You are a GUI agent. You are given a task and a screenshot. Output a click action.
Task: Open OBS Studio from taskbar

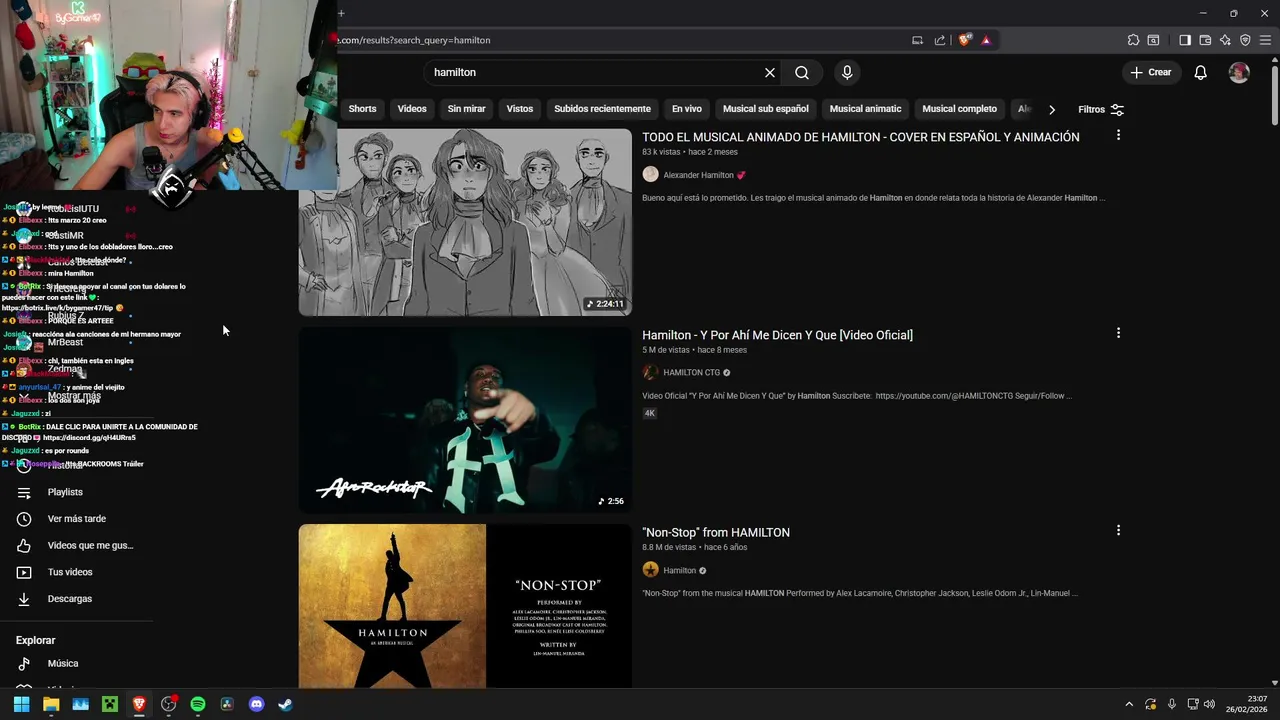pos(168,704)
